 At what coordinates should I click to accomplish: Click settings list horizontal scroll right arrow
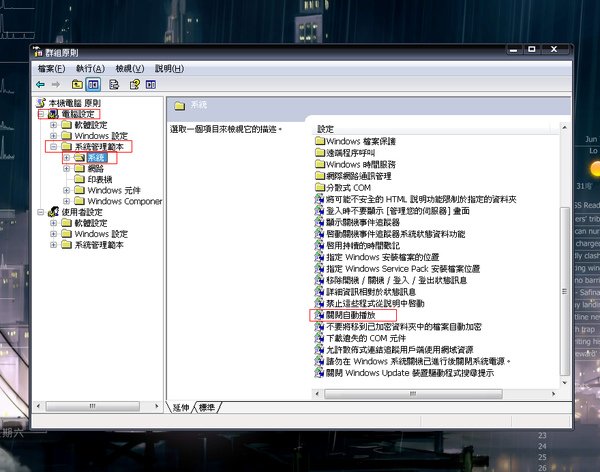pos(553,394)
